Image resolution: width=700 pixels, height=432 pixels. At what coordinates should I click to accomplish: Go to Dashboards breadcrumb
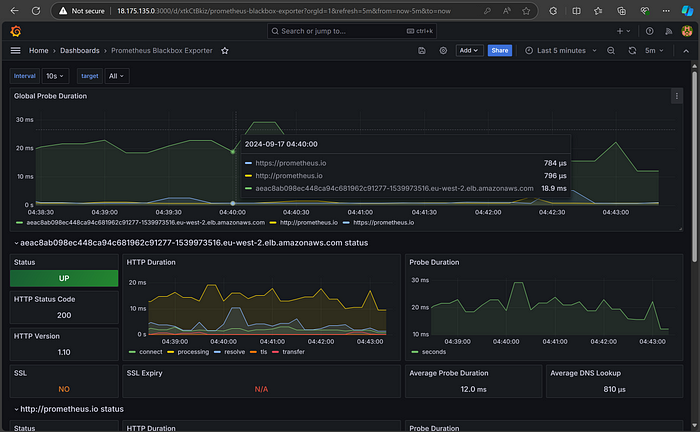point(80,50)
